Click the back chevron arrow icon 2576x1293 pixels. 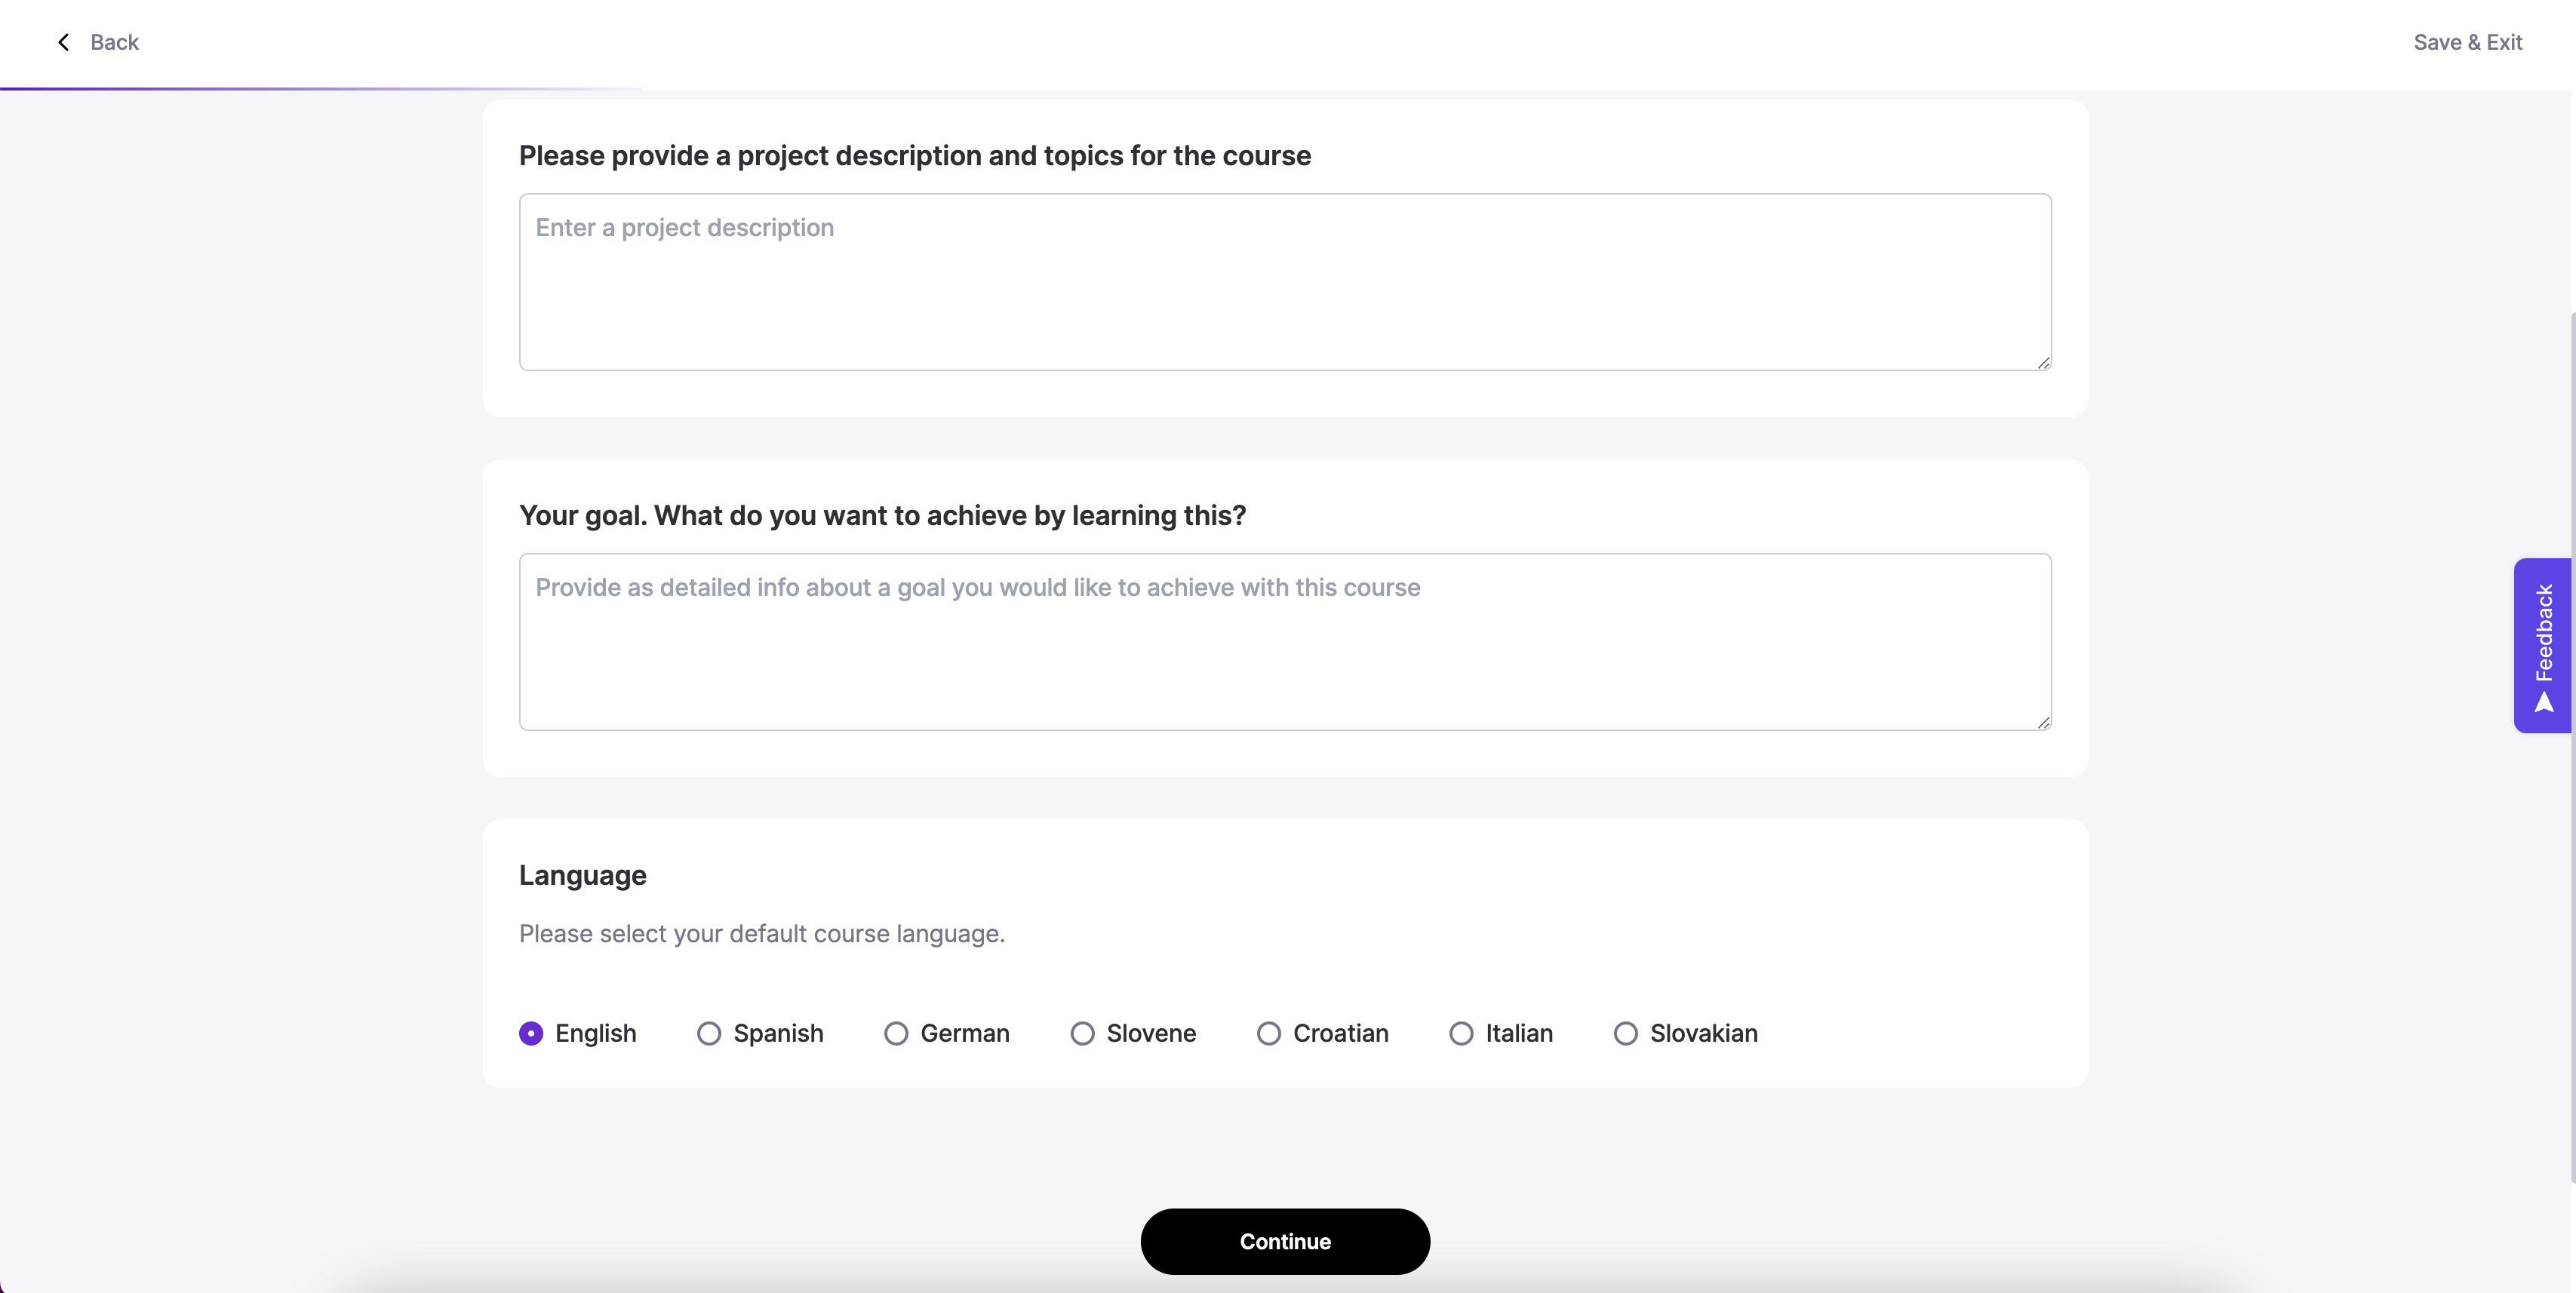tap(64, 42)
